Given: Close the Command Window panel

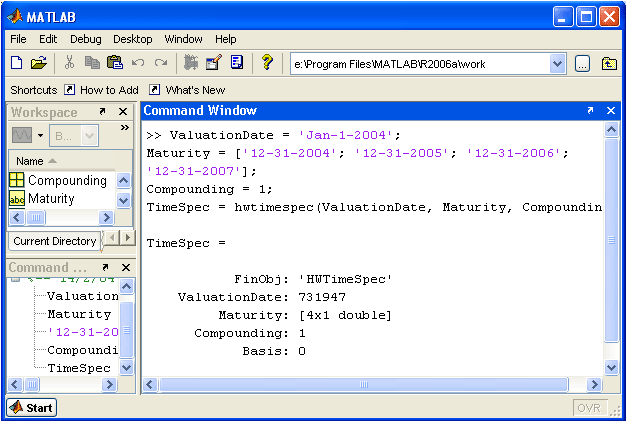Looking at the screenshot, I should (x=611, y=110).
